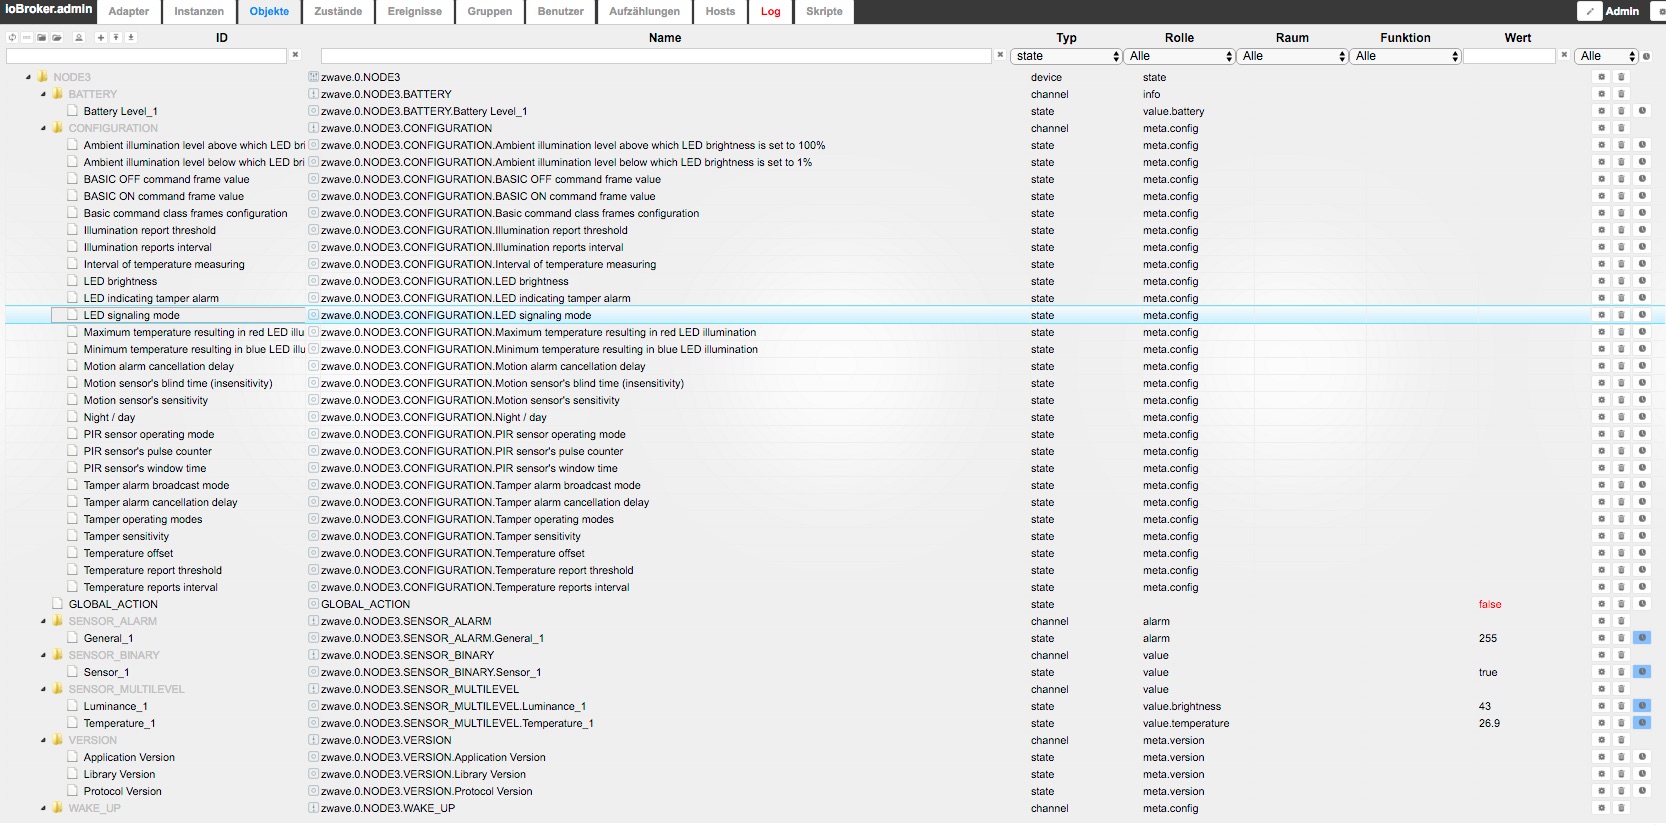The image size is (1666, 825).
Task: Select the Temperature_1 tree item
Action: 119,723
